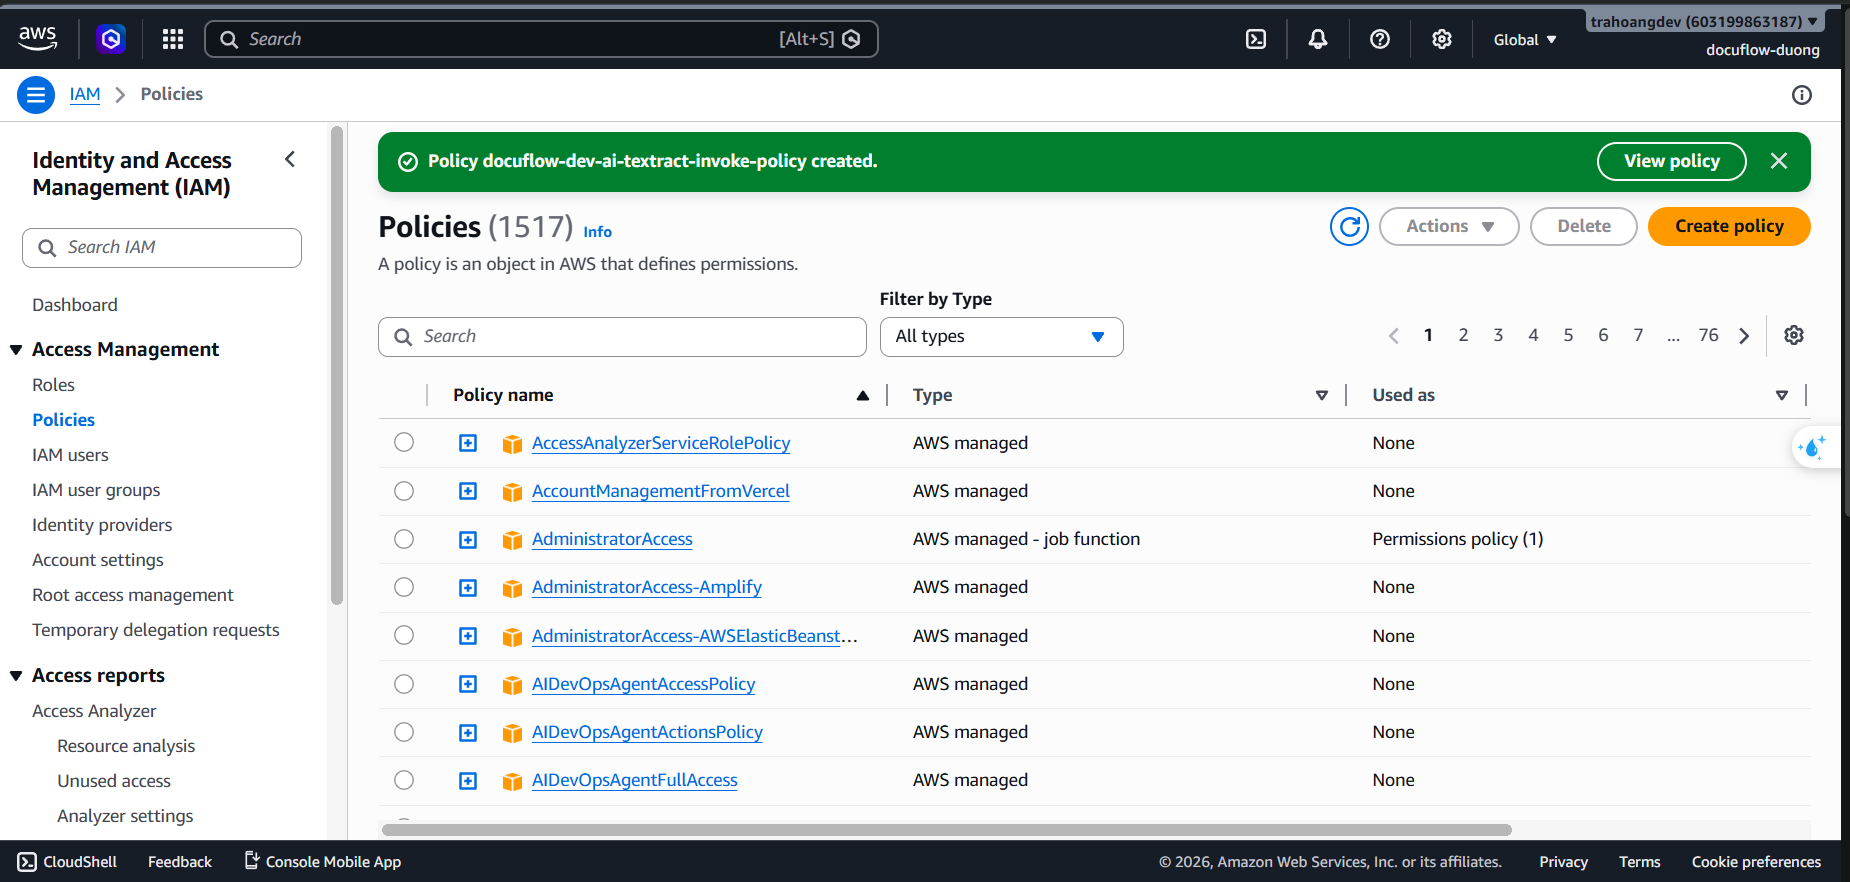Go to next page of policies
This screenshot has width=1850, height=882.
click(1744, 336)
